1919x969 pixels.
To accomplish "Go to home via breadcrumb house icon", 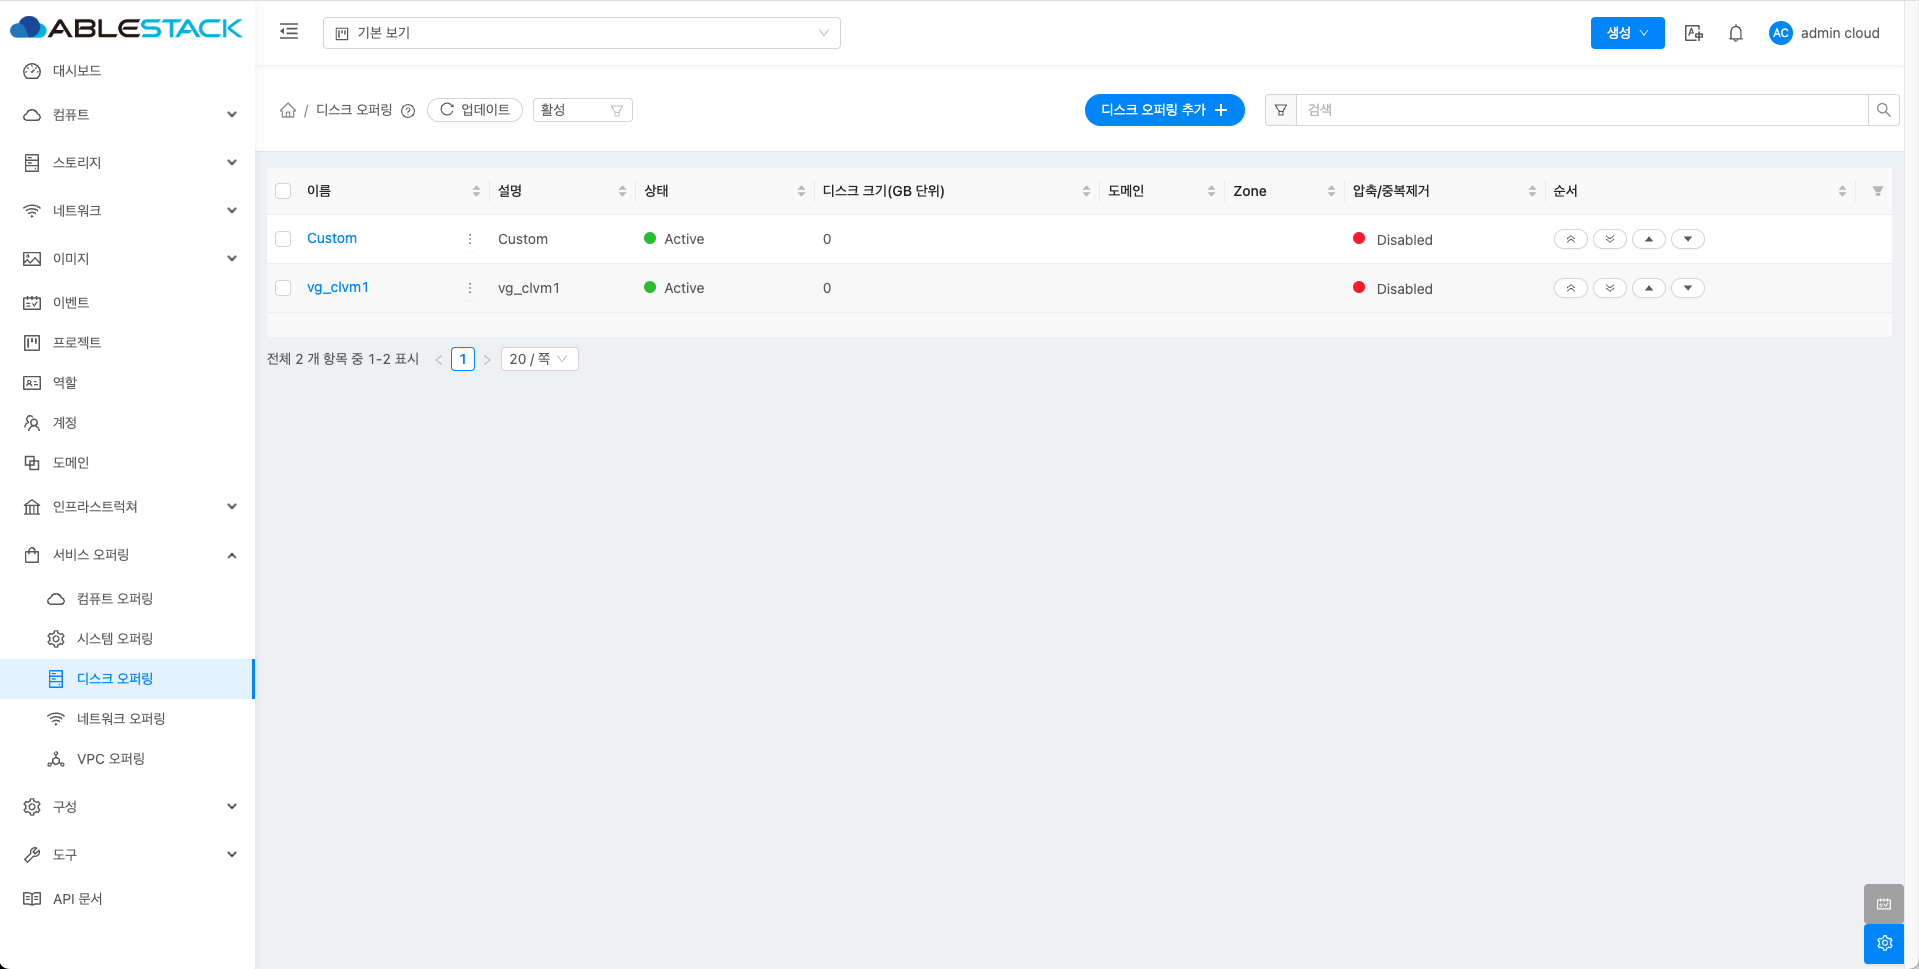I will pos(288,110).
